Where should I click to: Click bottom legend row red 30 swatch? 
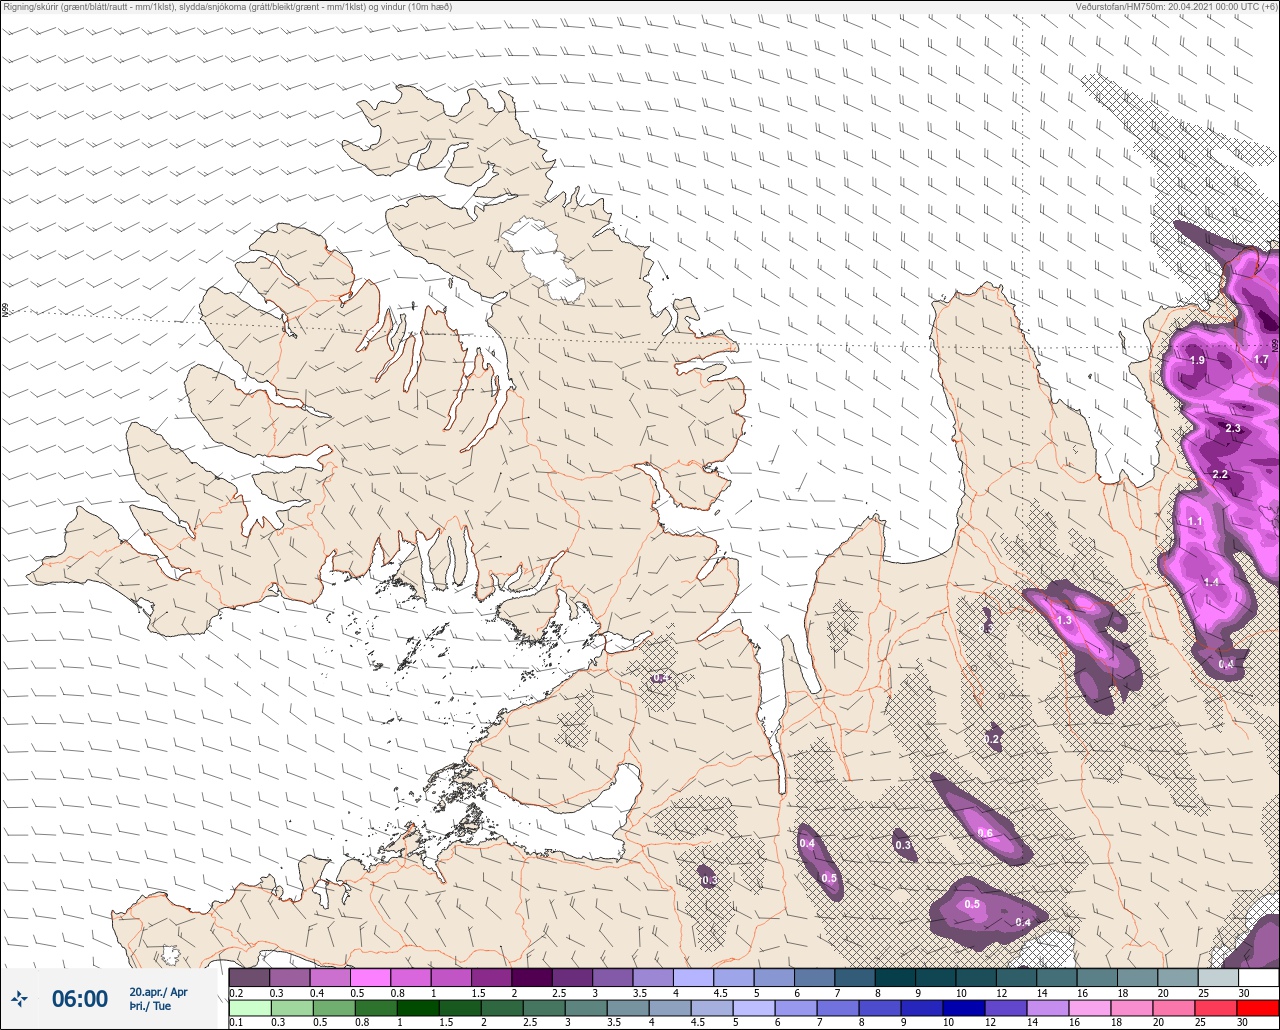(x=1258, y=1008)
